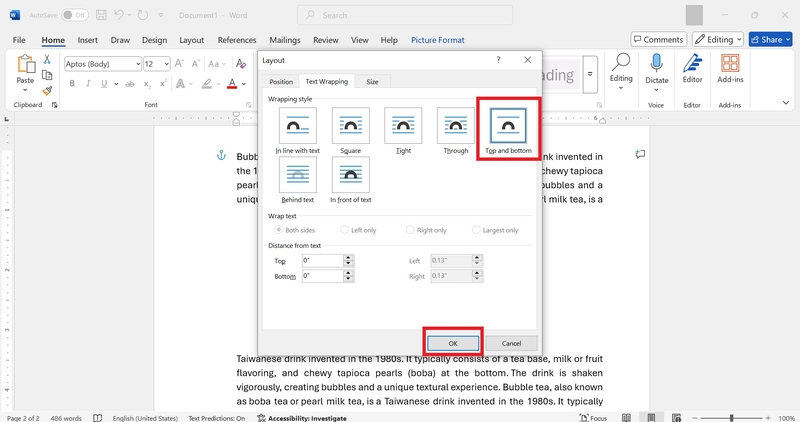
Task: Open the Editing mode dropdown
Action: click(718, 39)
